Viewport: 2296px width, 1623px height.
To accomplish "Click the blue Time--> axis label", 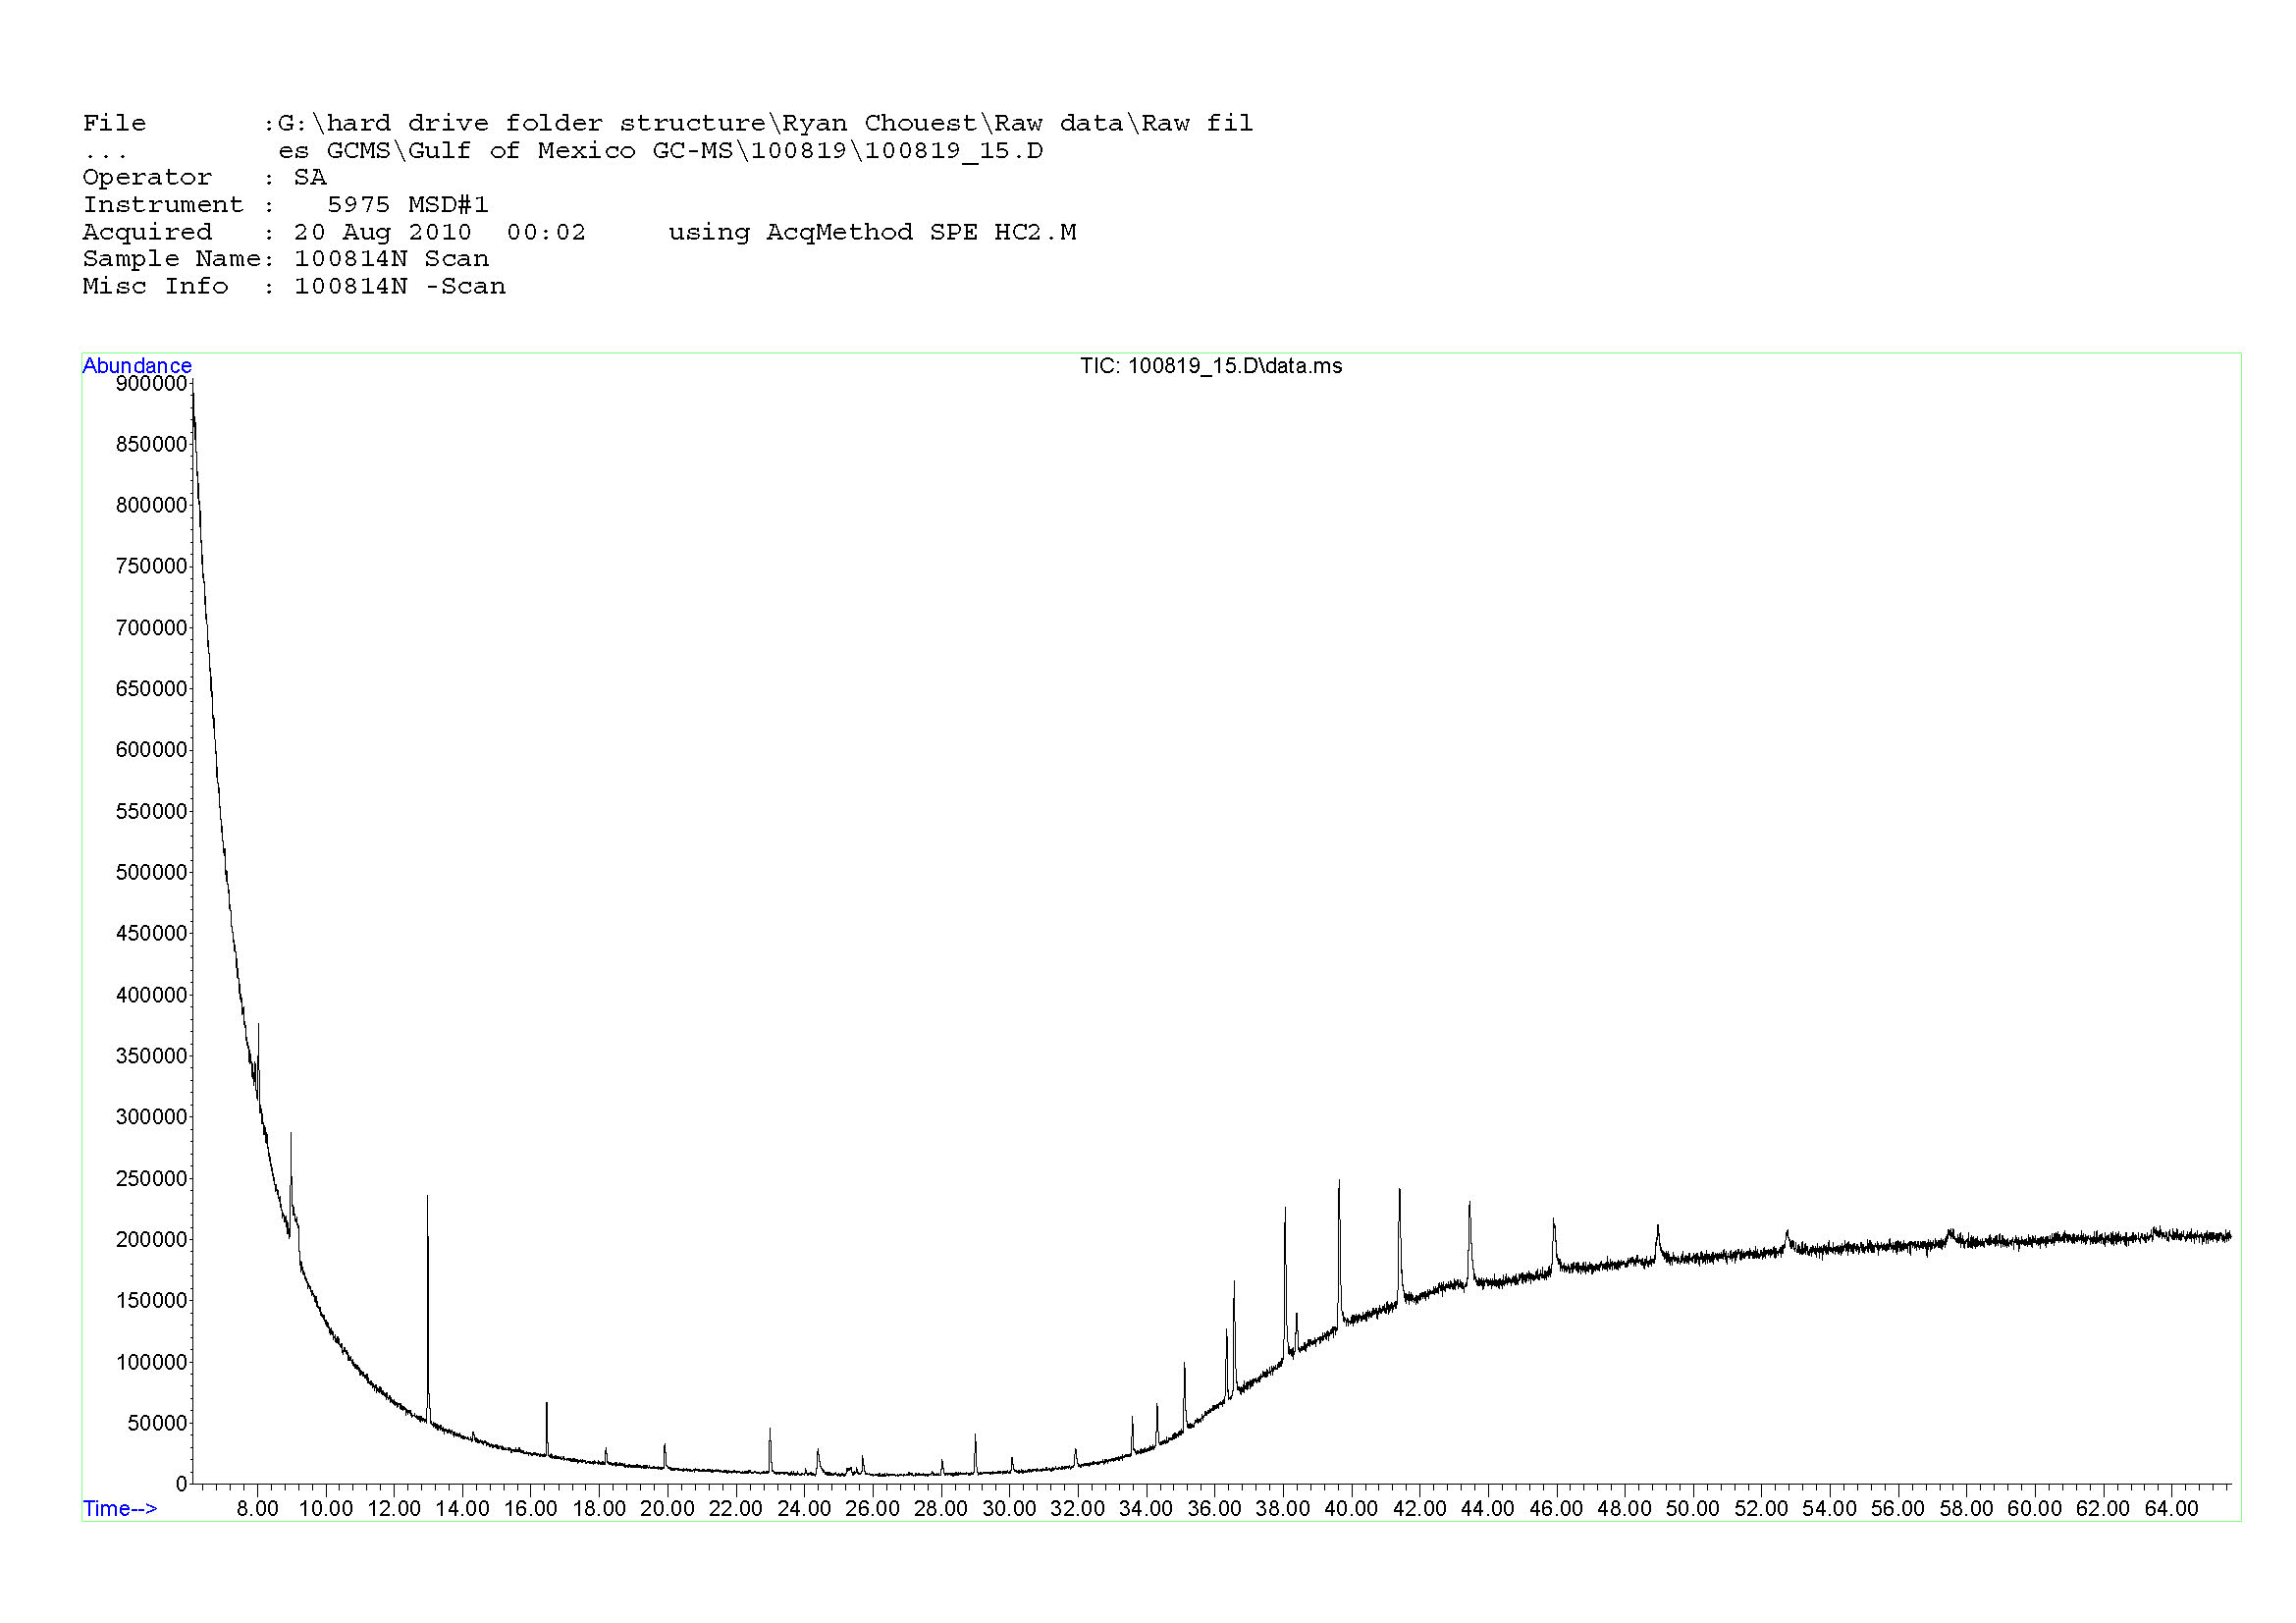I will click(x=120, y=1508).
